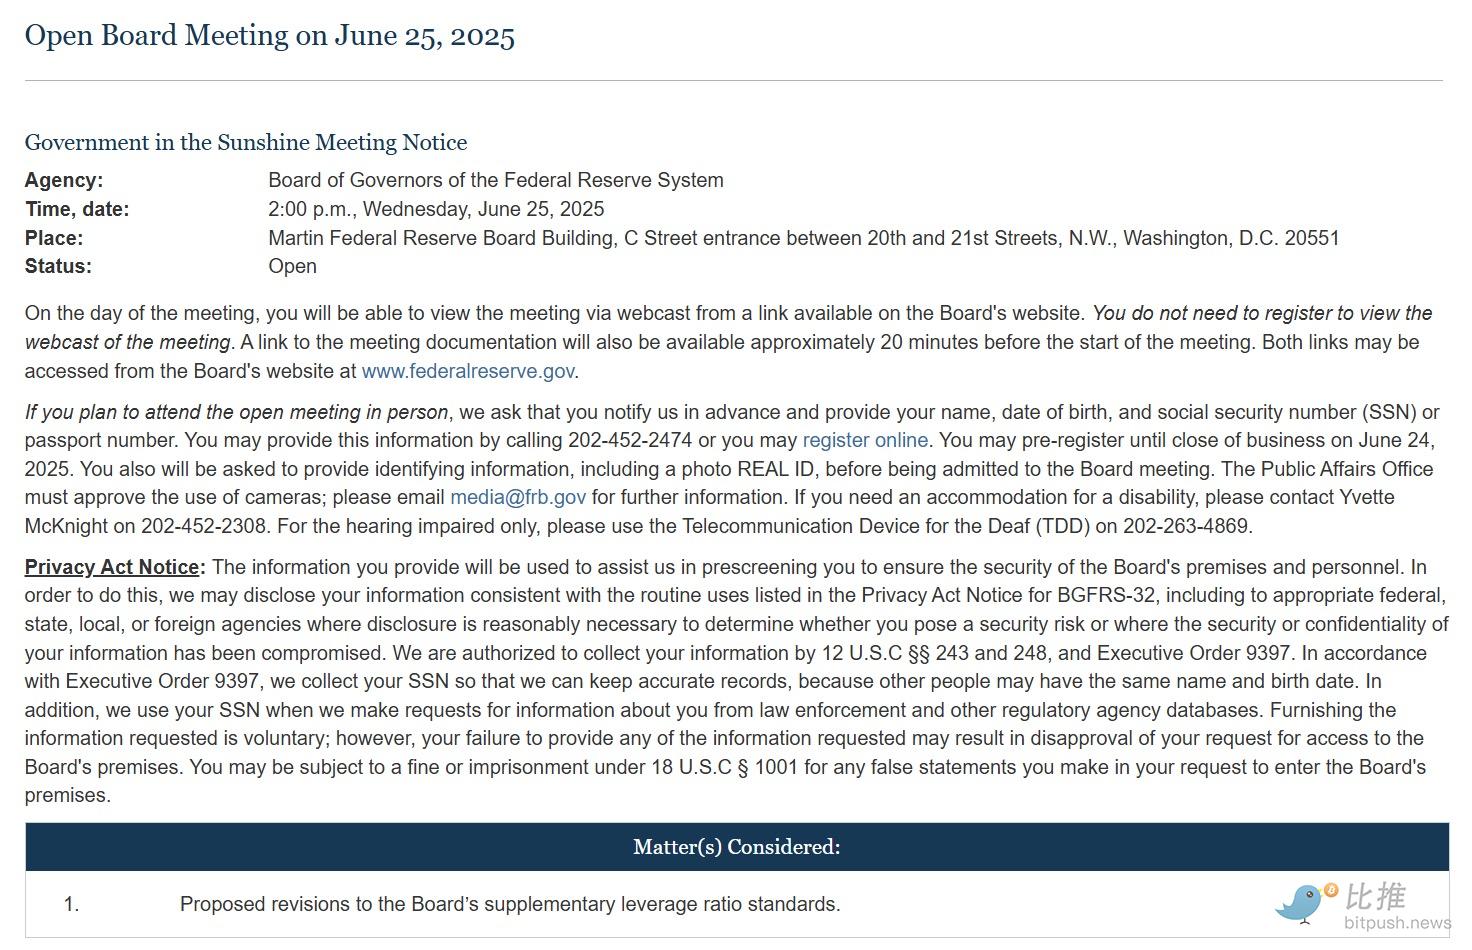
Task: Click the media@frb.gov email link
Action: 518,497
